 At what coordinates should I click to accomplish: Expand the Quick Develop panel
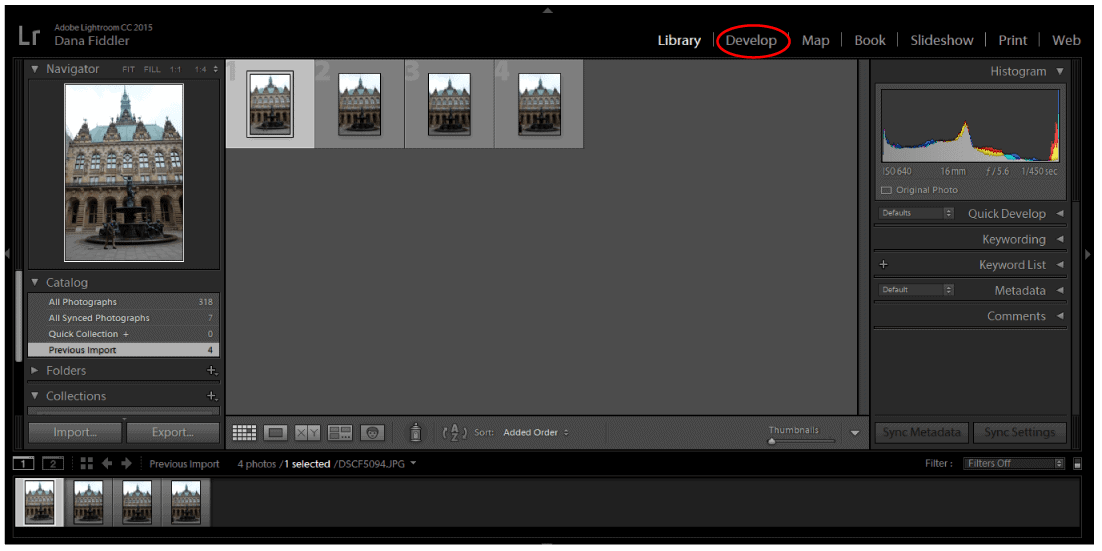tap(1059, 214)
